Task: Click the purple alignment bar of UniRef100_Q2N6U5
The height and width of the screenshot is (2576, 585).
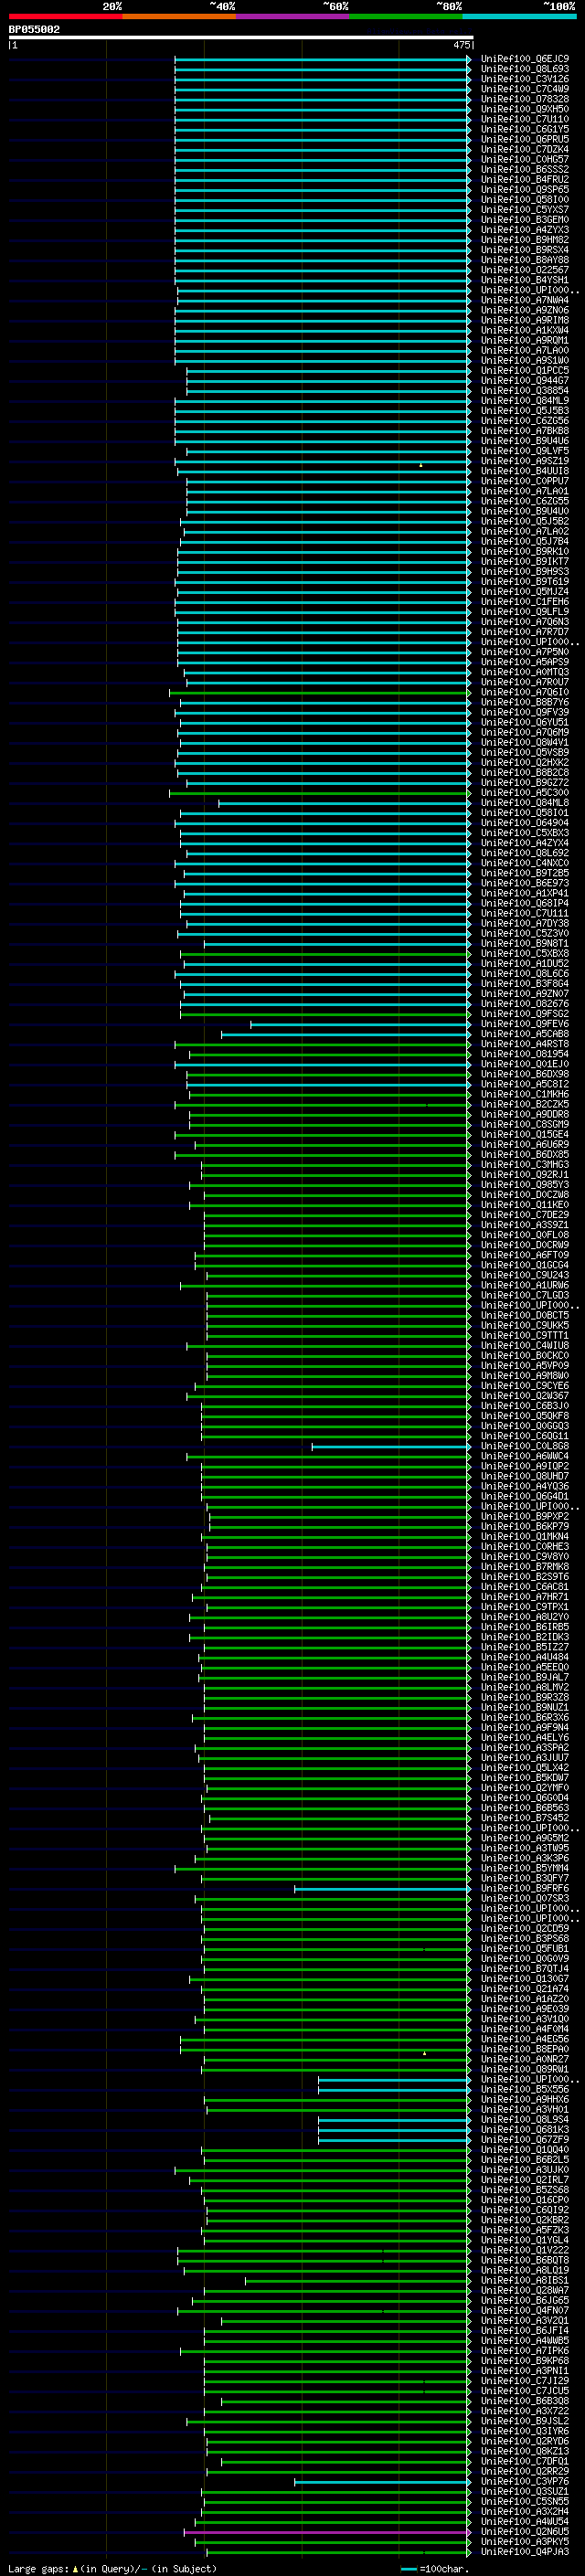Action: tap(327, 2531)
